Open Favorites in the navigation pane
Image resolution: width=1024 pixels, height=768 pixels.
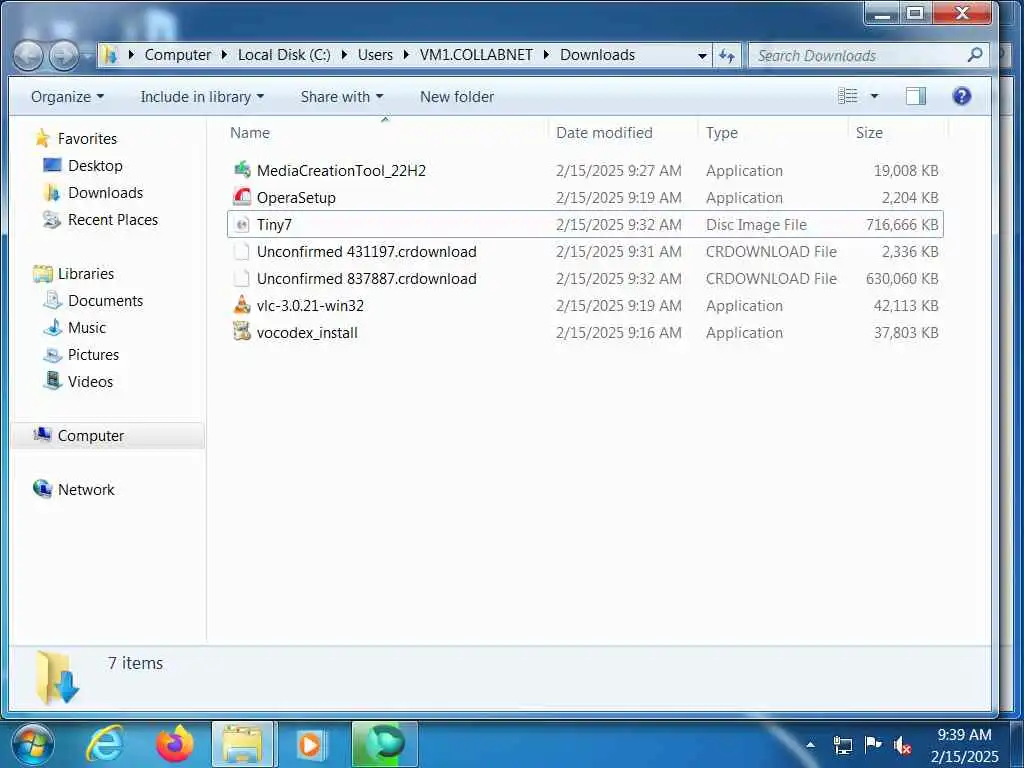click(x=87, y=138)
